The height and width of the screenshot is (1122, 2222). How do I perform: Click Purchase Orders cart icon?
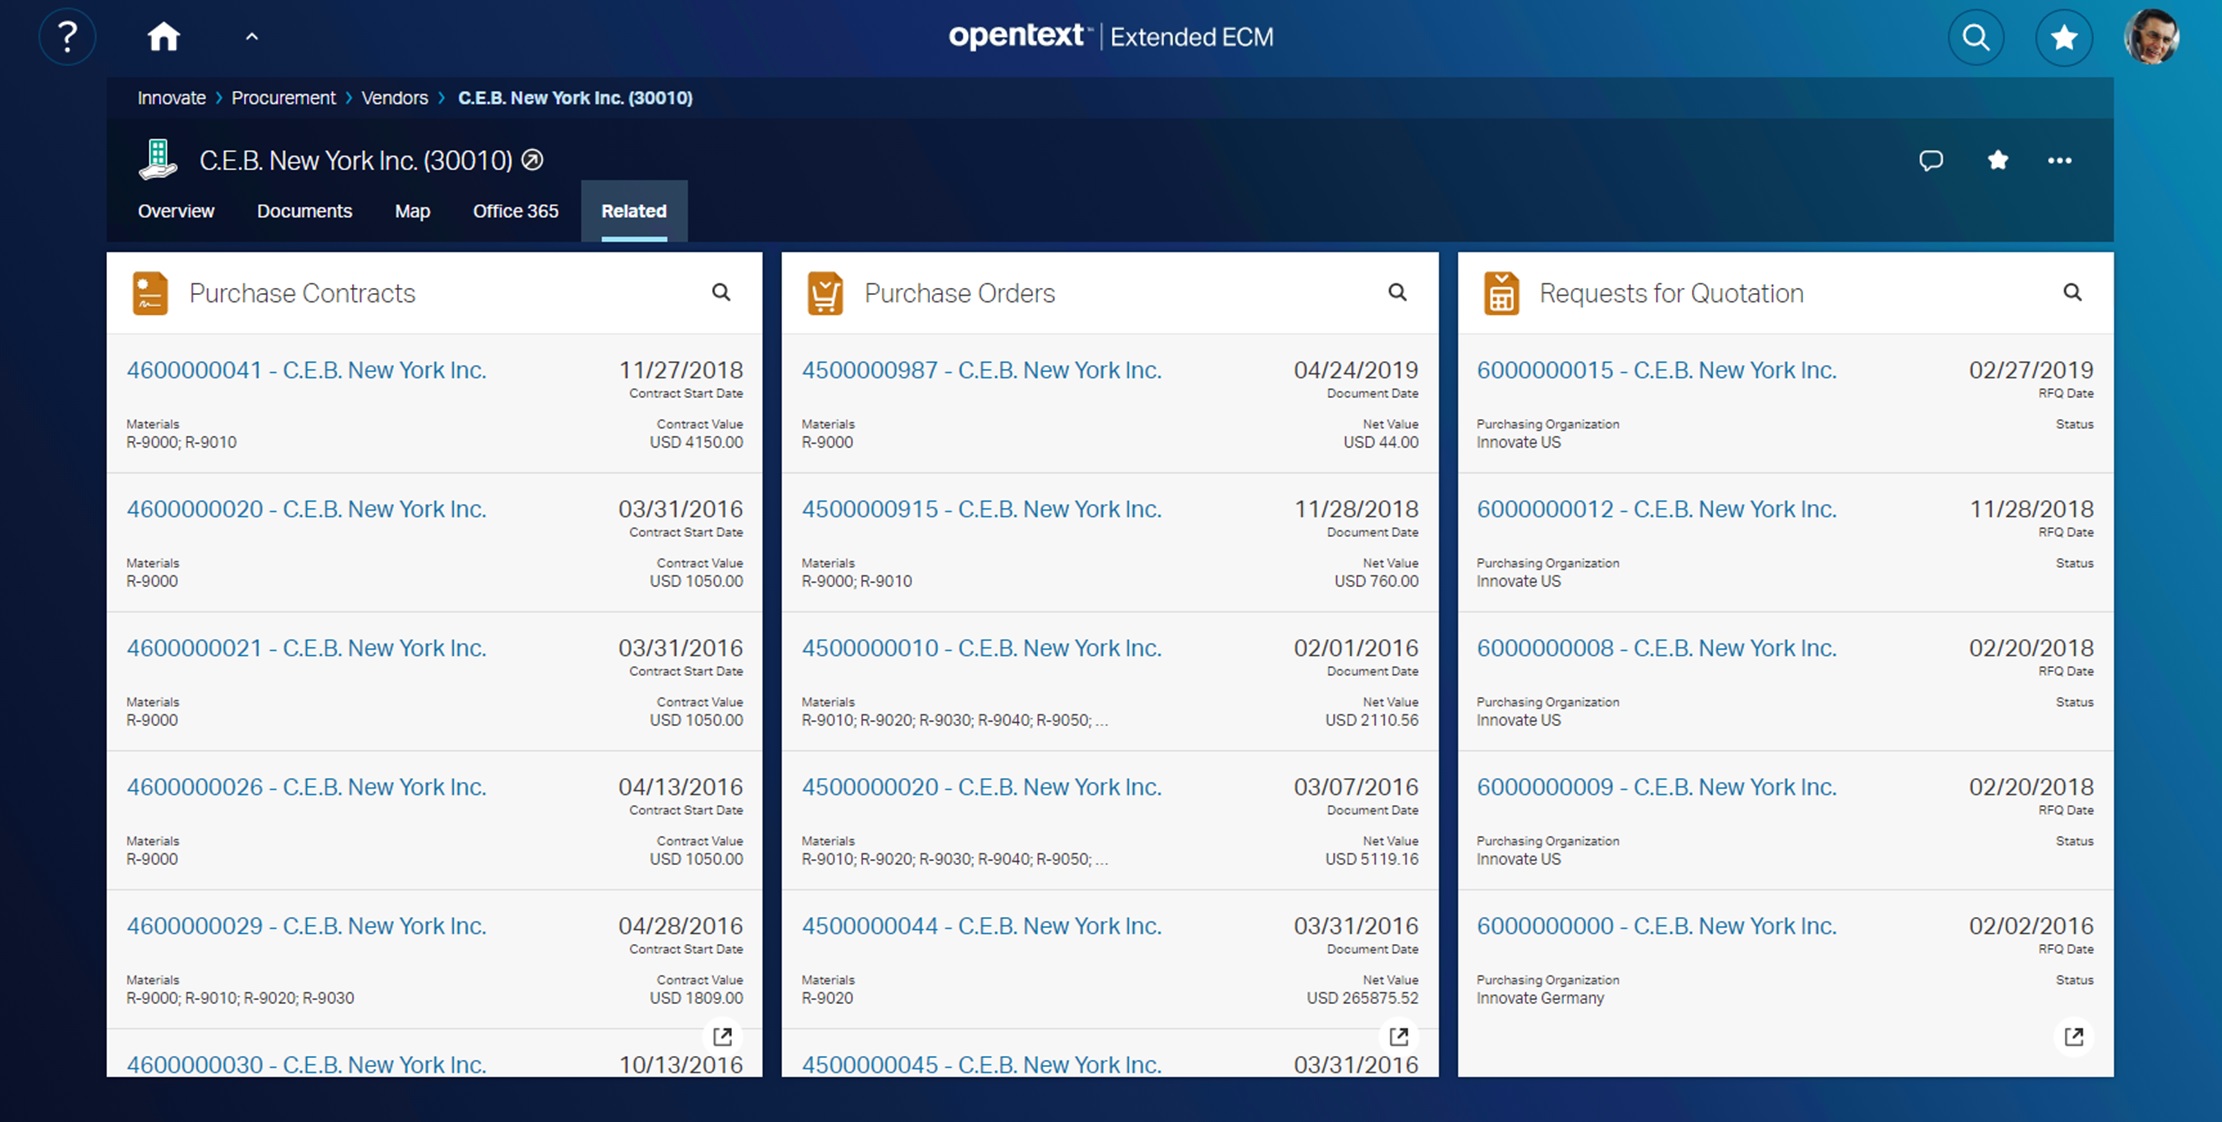[825, 293]
